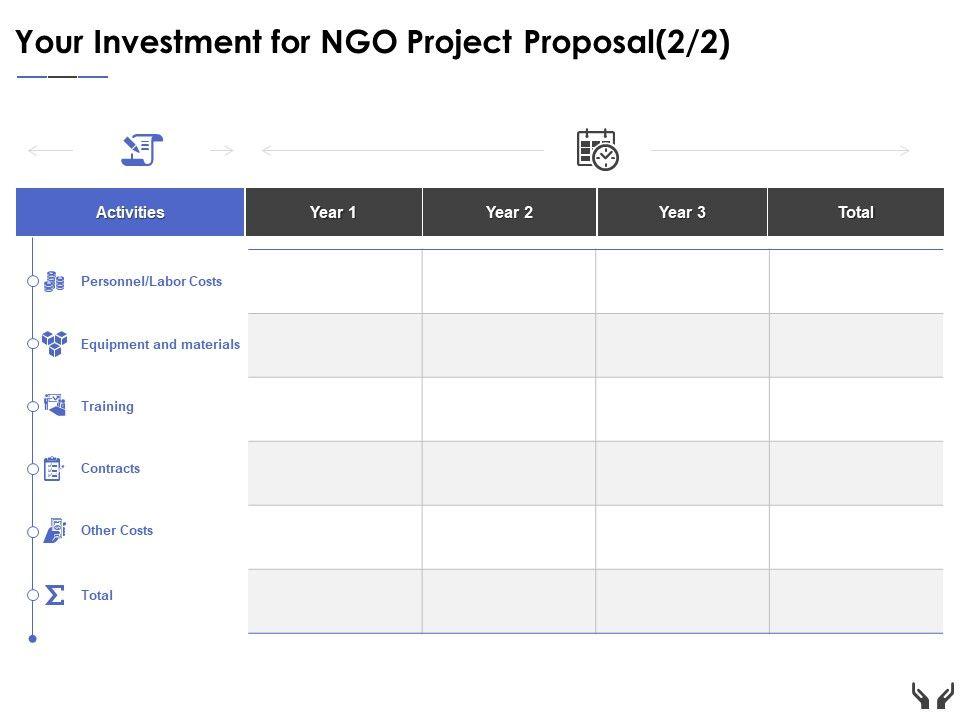Click the Total column header

(x=856, y=212)
